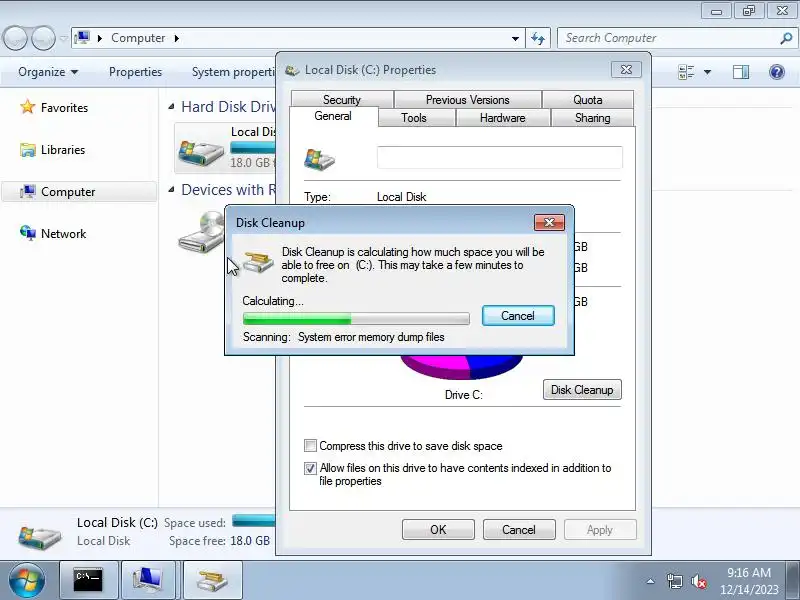Expand arrow before Computer in address bar
Screen dimensions: 800x600
[100, 38]
